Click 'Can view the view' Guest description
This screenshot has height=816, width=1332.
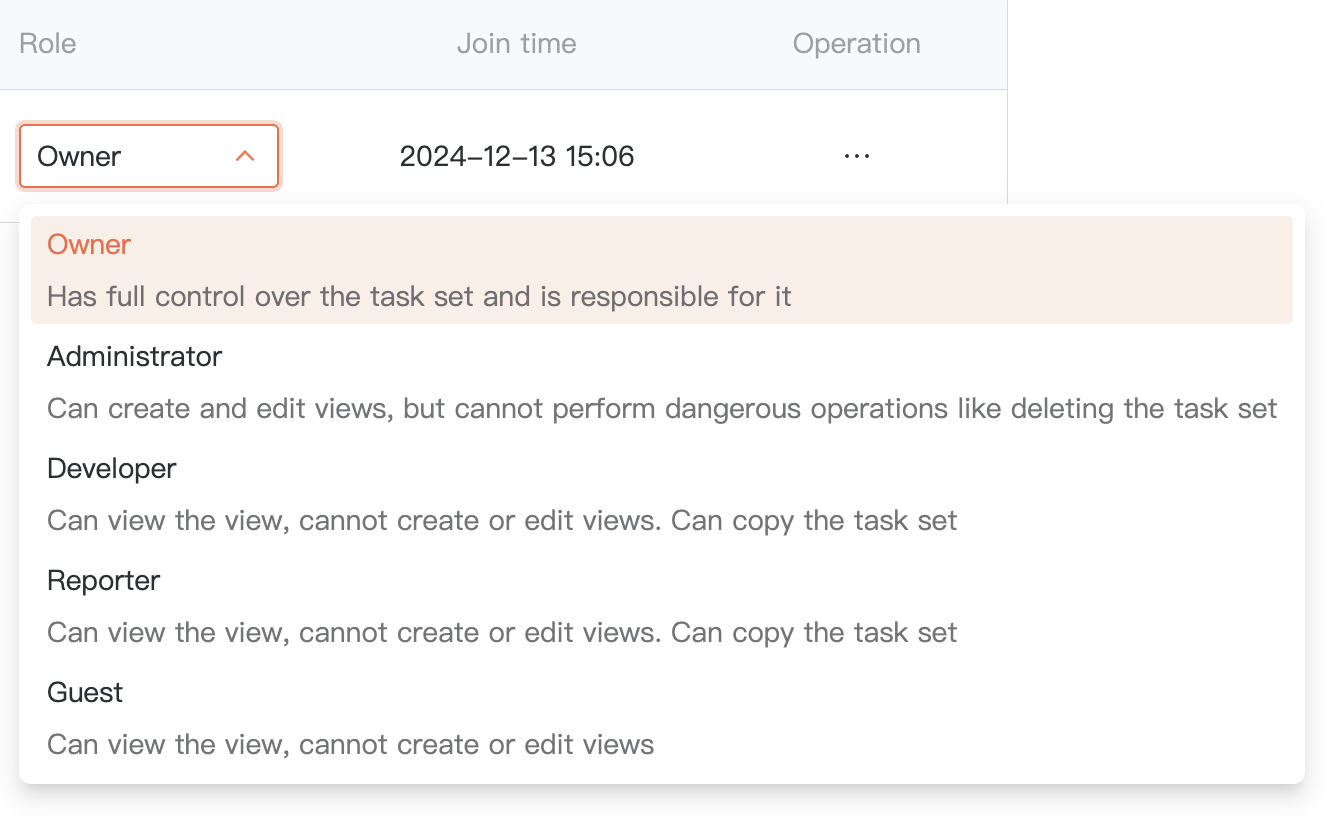[x=350, y=745]
